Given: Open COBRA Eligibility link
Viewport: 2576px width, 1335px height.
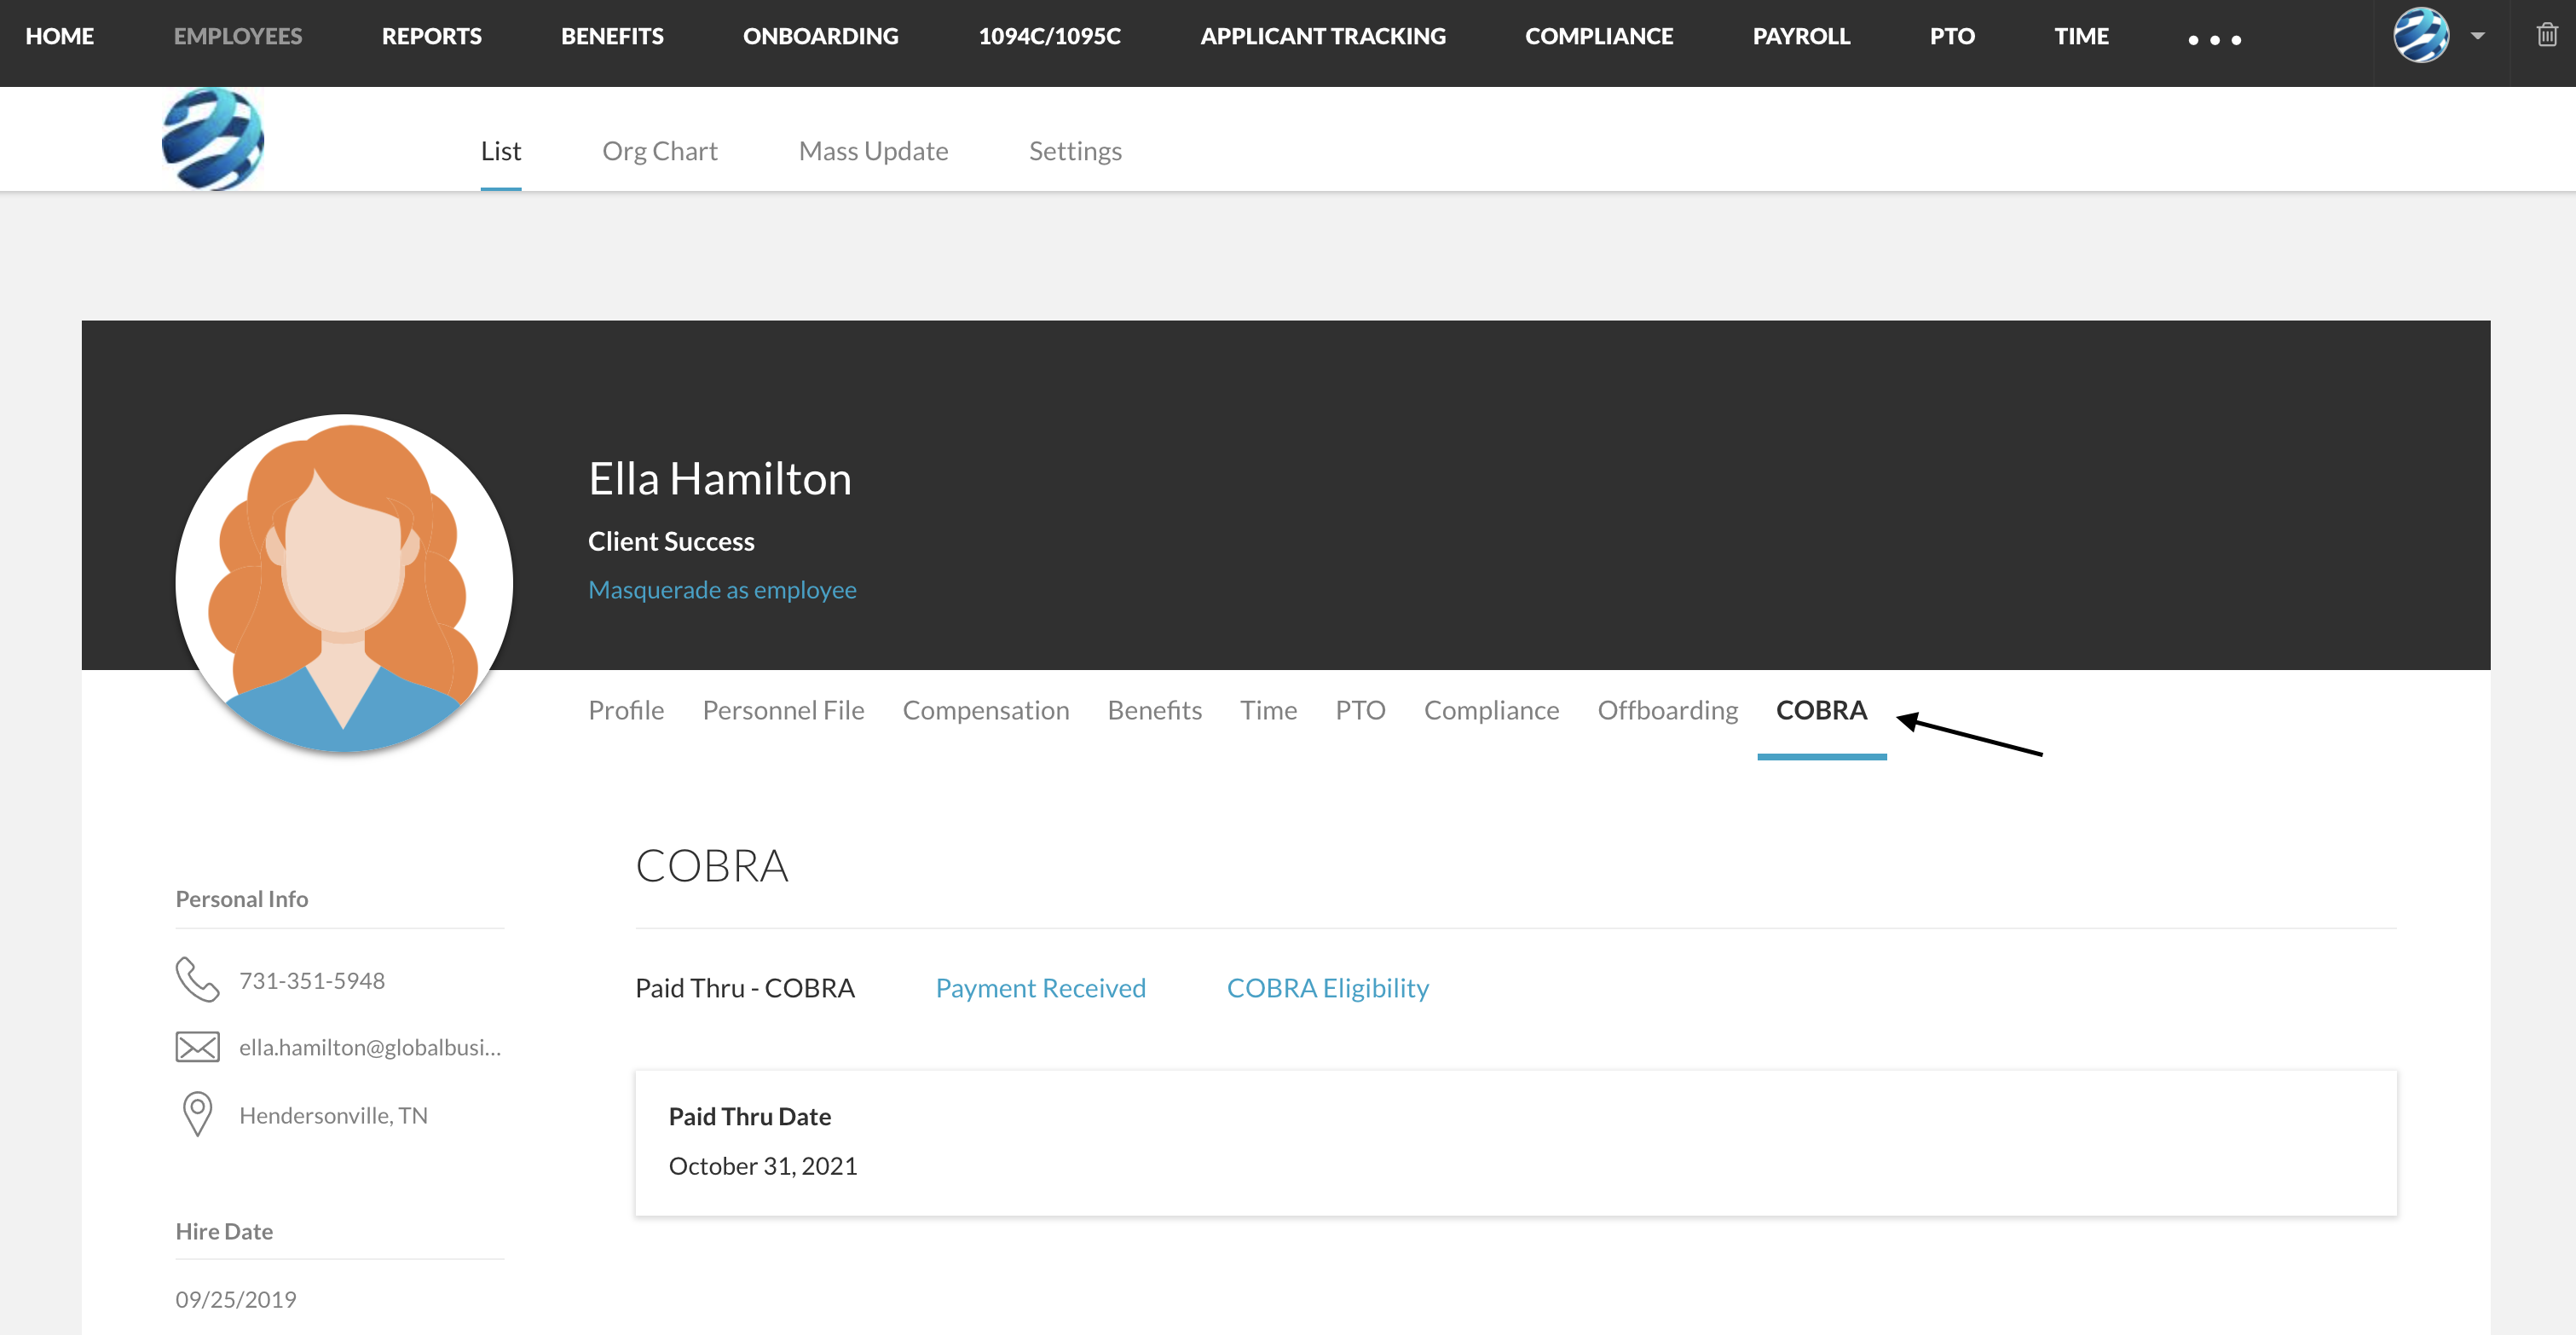Looking at the screenshot, I should (x=1327, y=988).
